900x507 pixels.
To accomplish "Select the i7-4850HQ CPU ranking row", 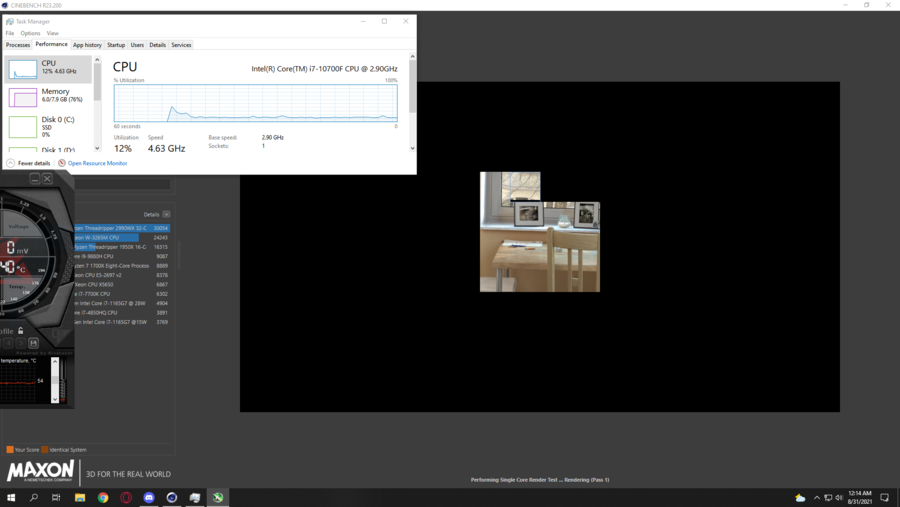I will click(122, 312).
